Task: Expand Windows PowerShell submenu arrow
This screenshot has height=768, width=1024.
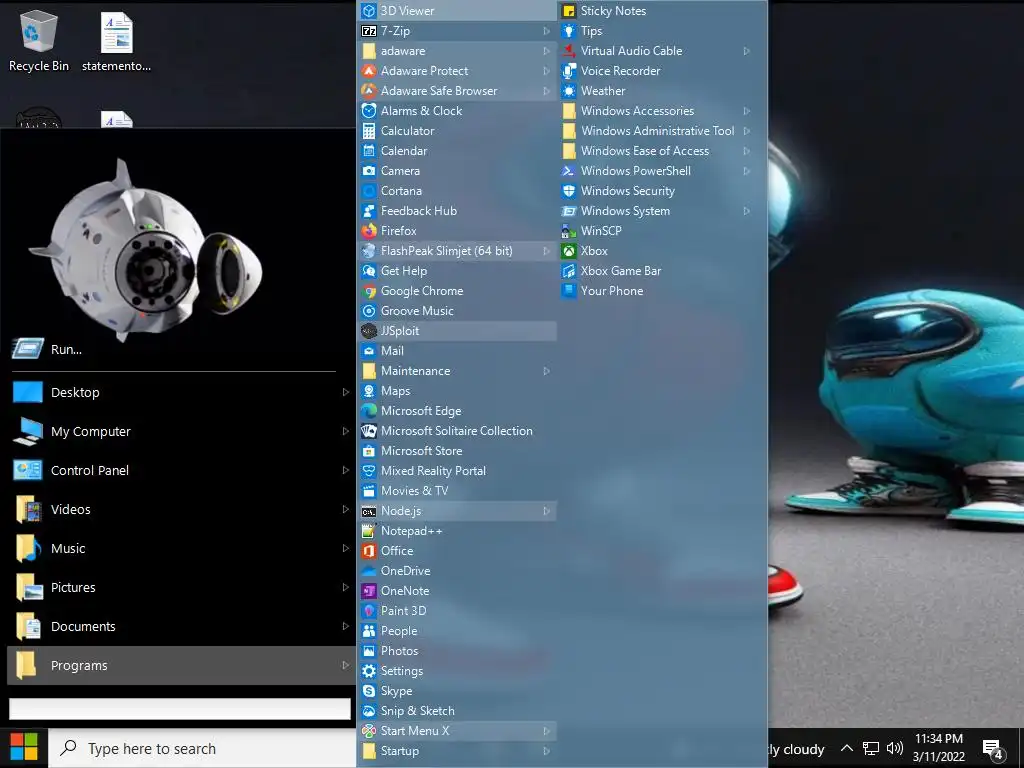Action: coord(746,170)
